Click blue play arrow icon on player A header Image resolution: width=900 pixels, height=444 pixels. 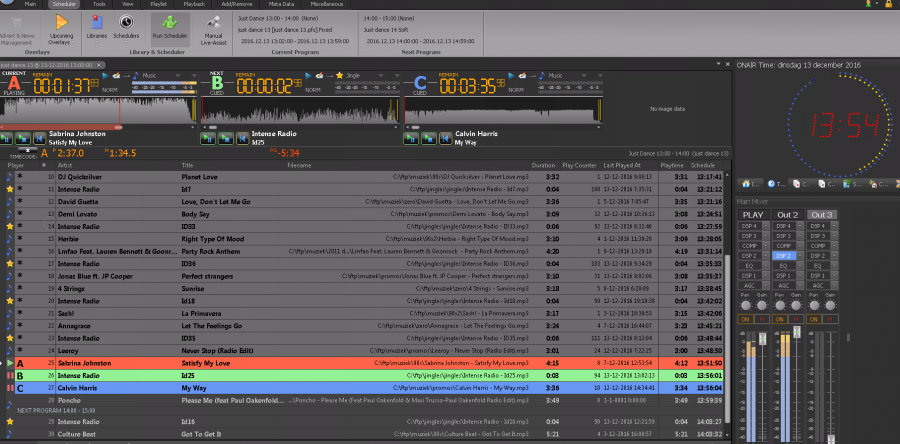point(105,75)
